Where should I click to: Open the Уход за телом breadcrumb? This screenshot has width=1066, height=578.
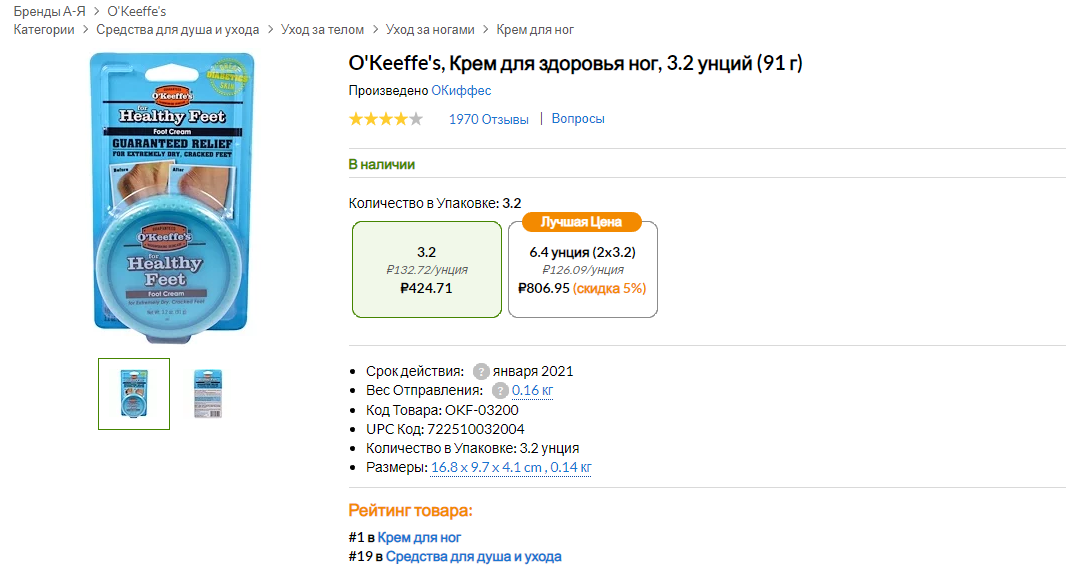pos(323,30)
